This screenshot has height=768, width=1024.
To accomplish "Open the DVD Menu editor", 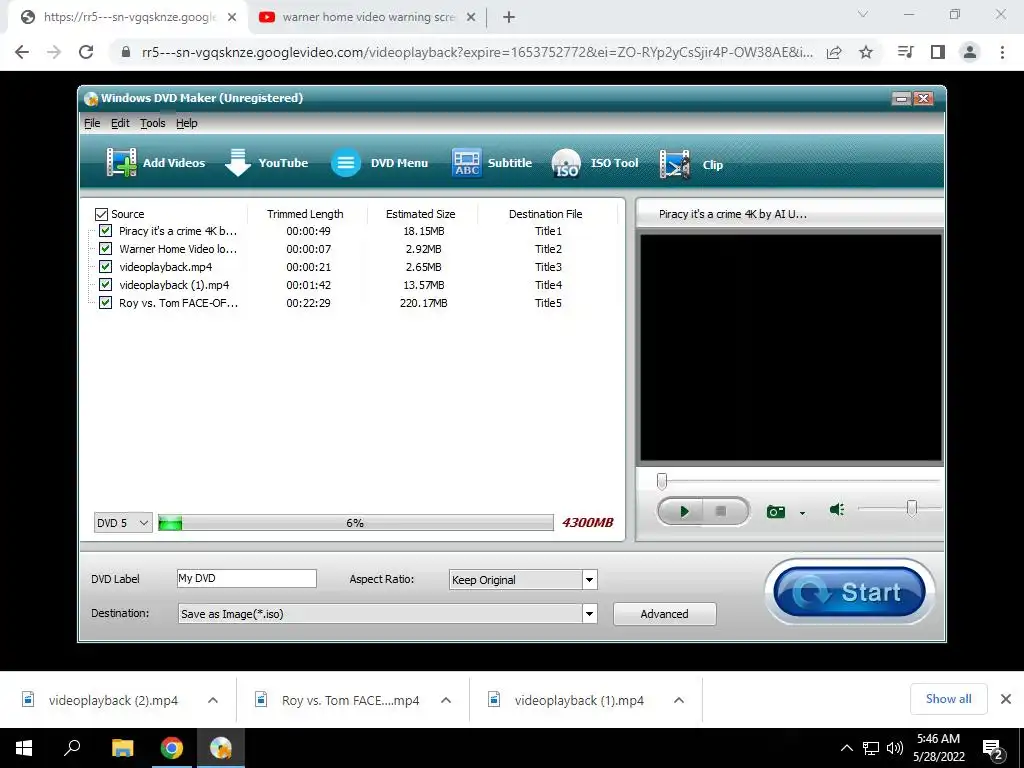I will tap(379, 163).
